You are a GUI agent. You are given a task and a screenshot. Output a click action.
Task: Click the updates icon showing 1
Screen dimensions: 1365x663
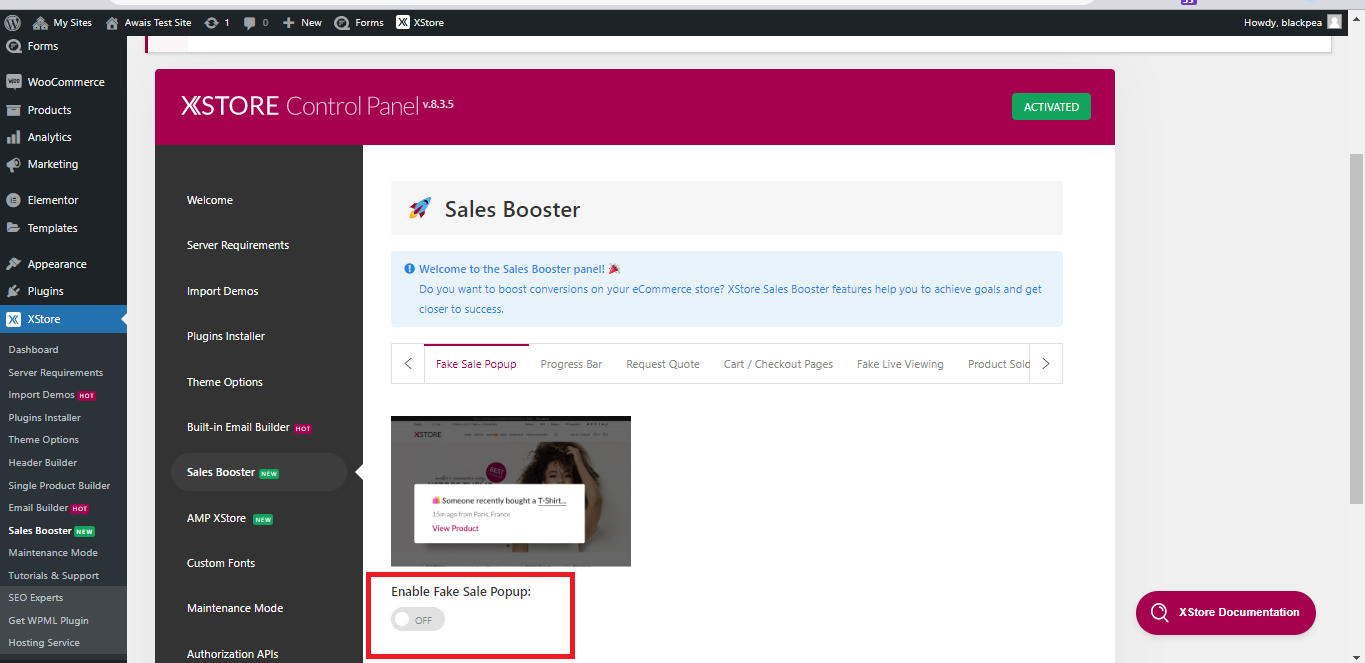pyautogui.click(x=216, y=22)
